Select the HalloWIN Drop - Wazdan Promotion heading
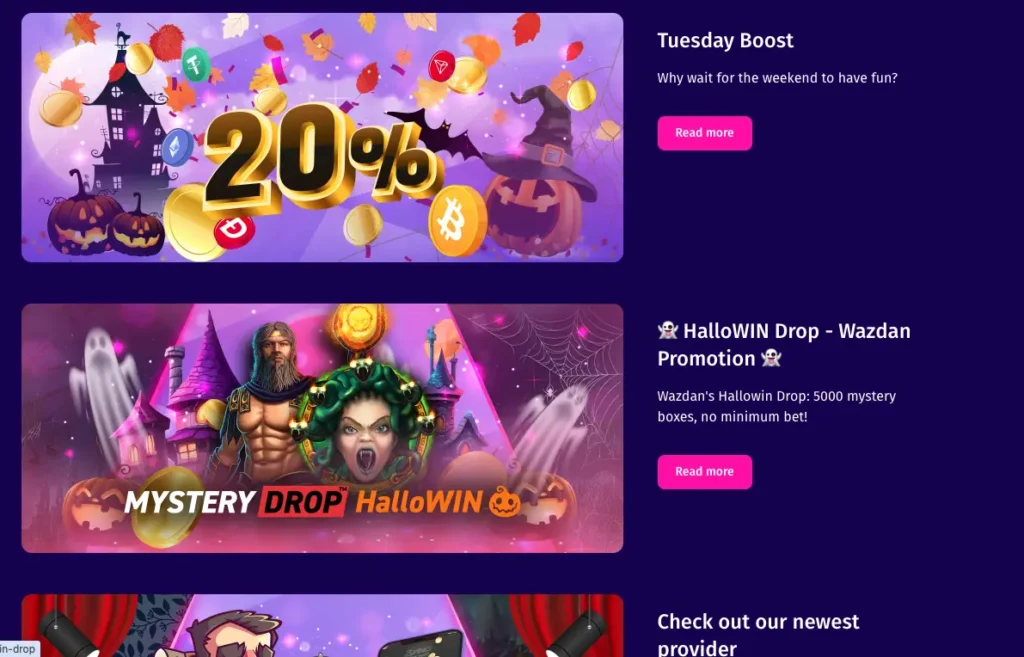Image resolution: width=1024 pixels, height=657 pixels. (784, 344)
